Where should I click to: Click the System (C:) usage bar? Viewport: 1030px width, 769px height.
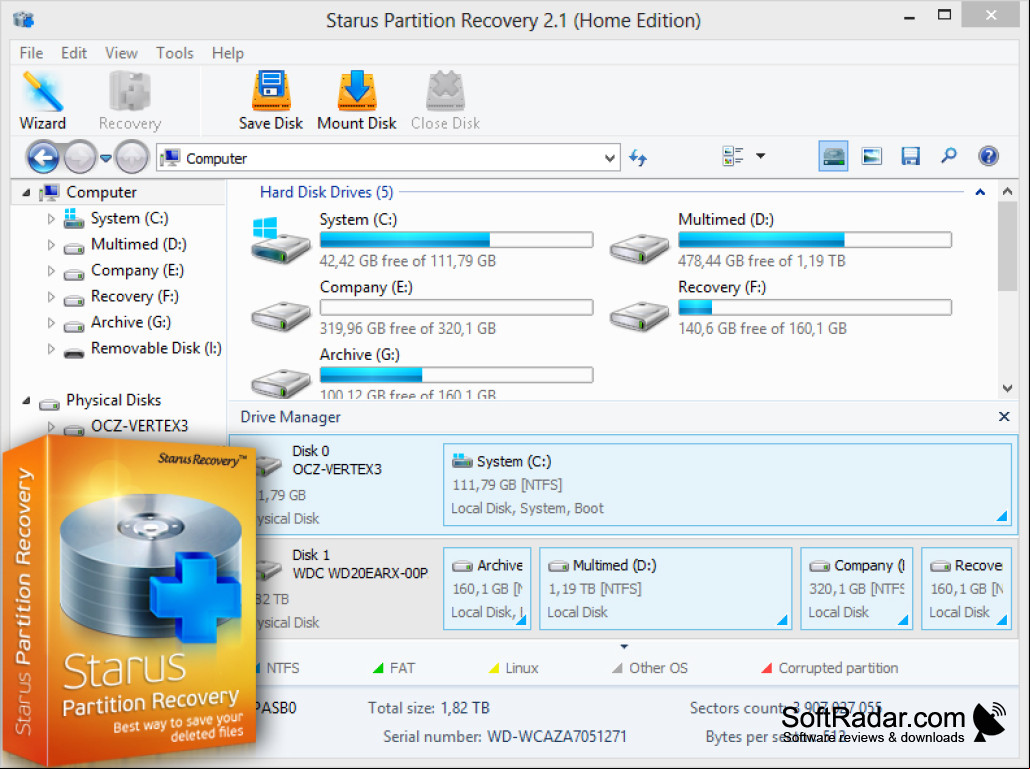[457, 240]
